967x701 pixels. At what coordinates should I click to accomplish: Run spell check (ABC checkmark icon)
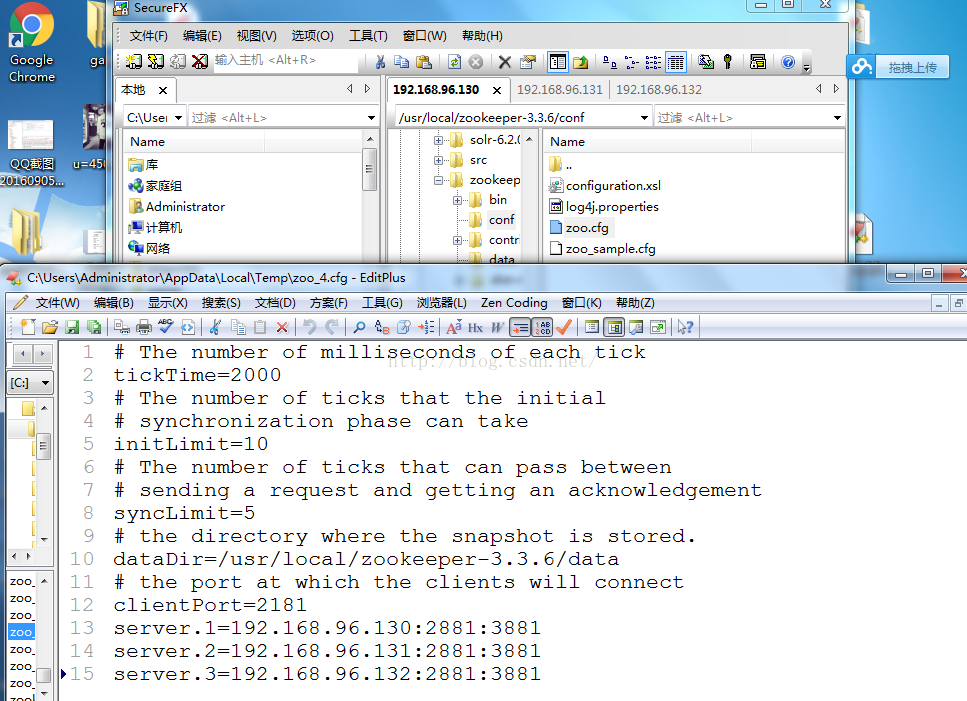coord(165,327)
